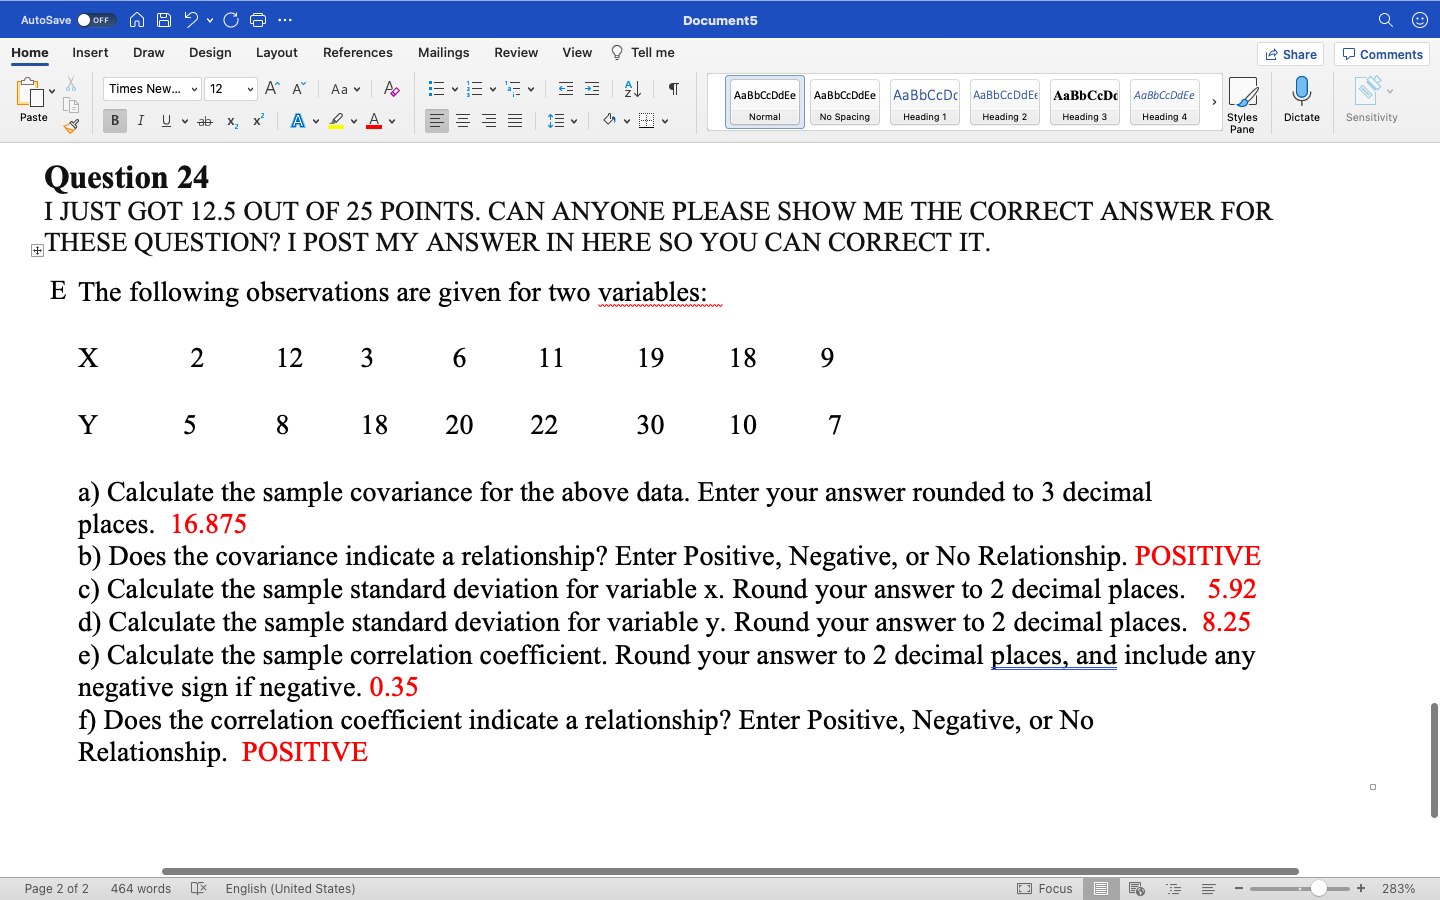1440x900 pixels.
Task: Expand the underline style arrow
Action: (x=185, y=121)
